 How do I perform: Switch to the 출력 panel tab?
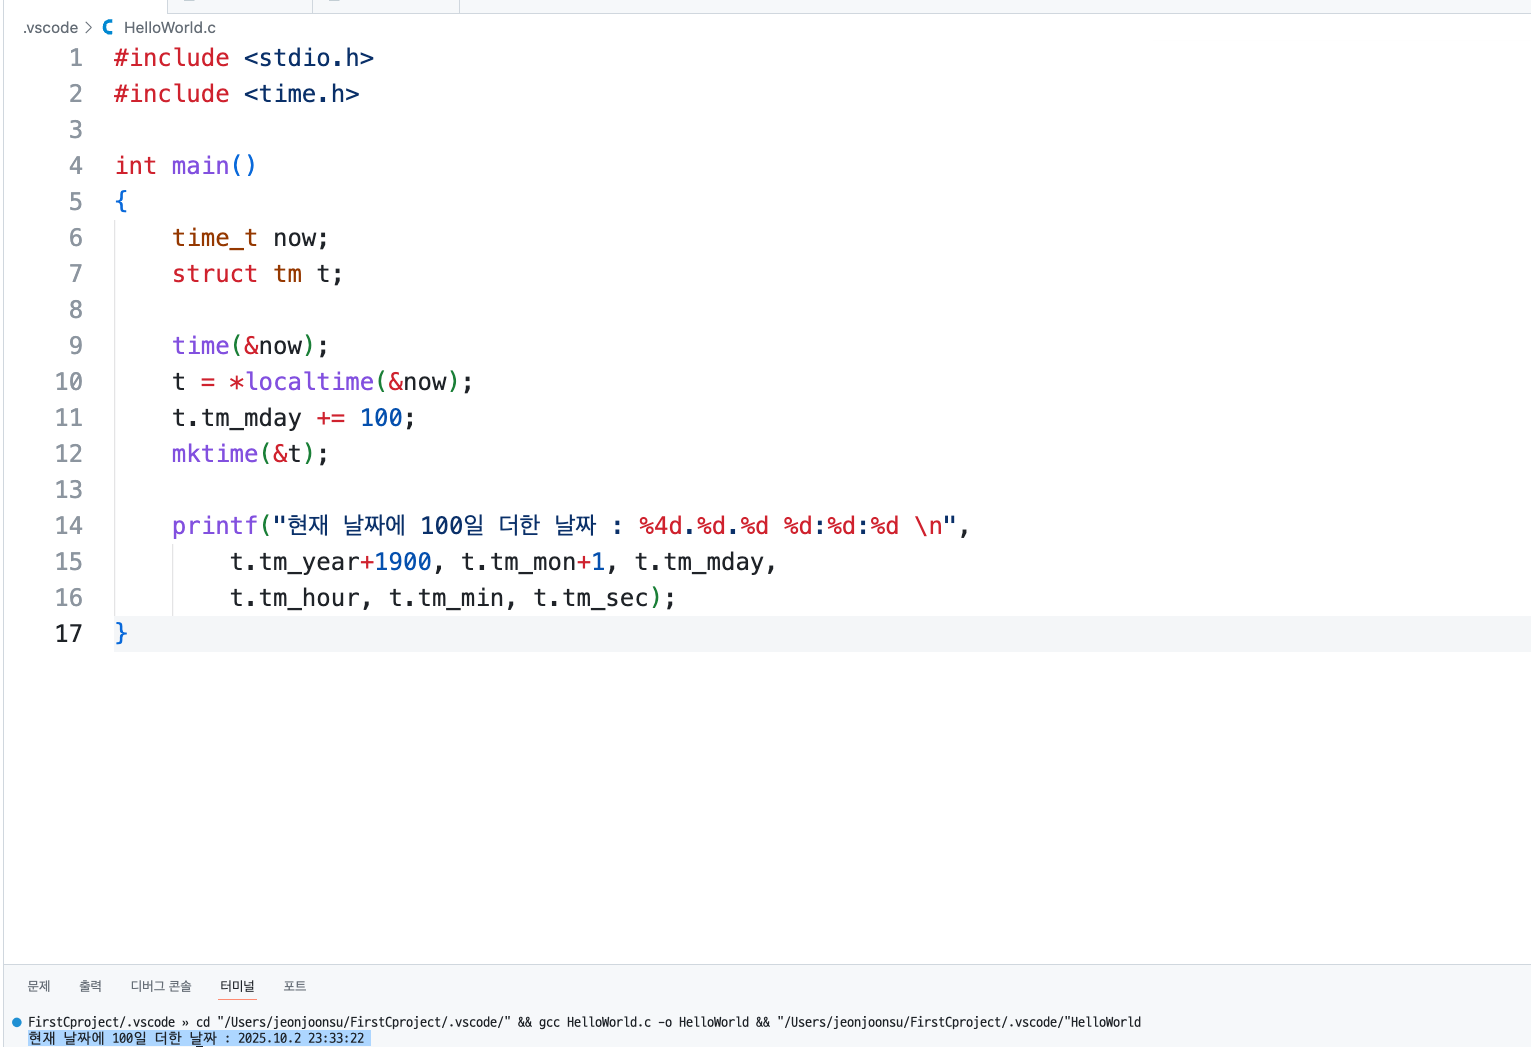pos(90,986)
